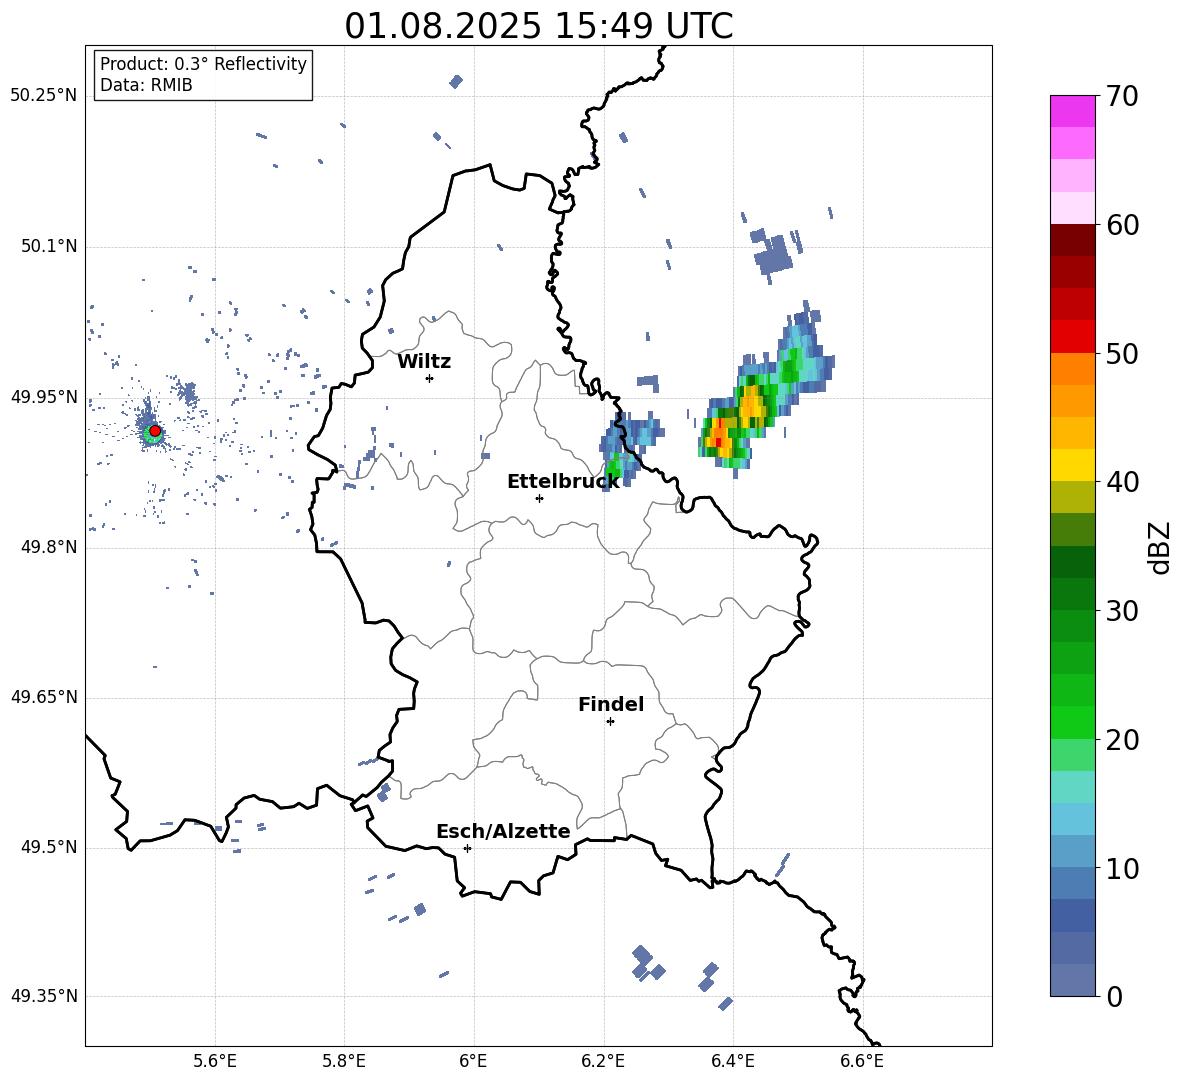The image size is (1184, 1081).
Task: Click the Wiltz city label
Action: click(424, 362)
